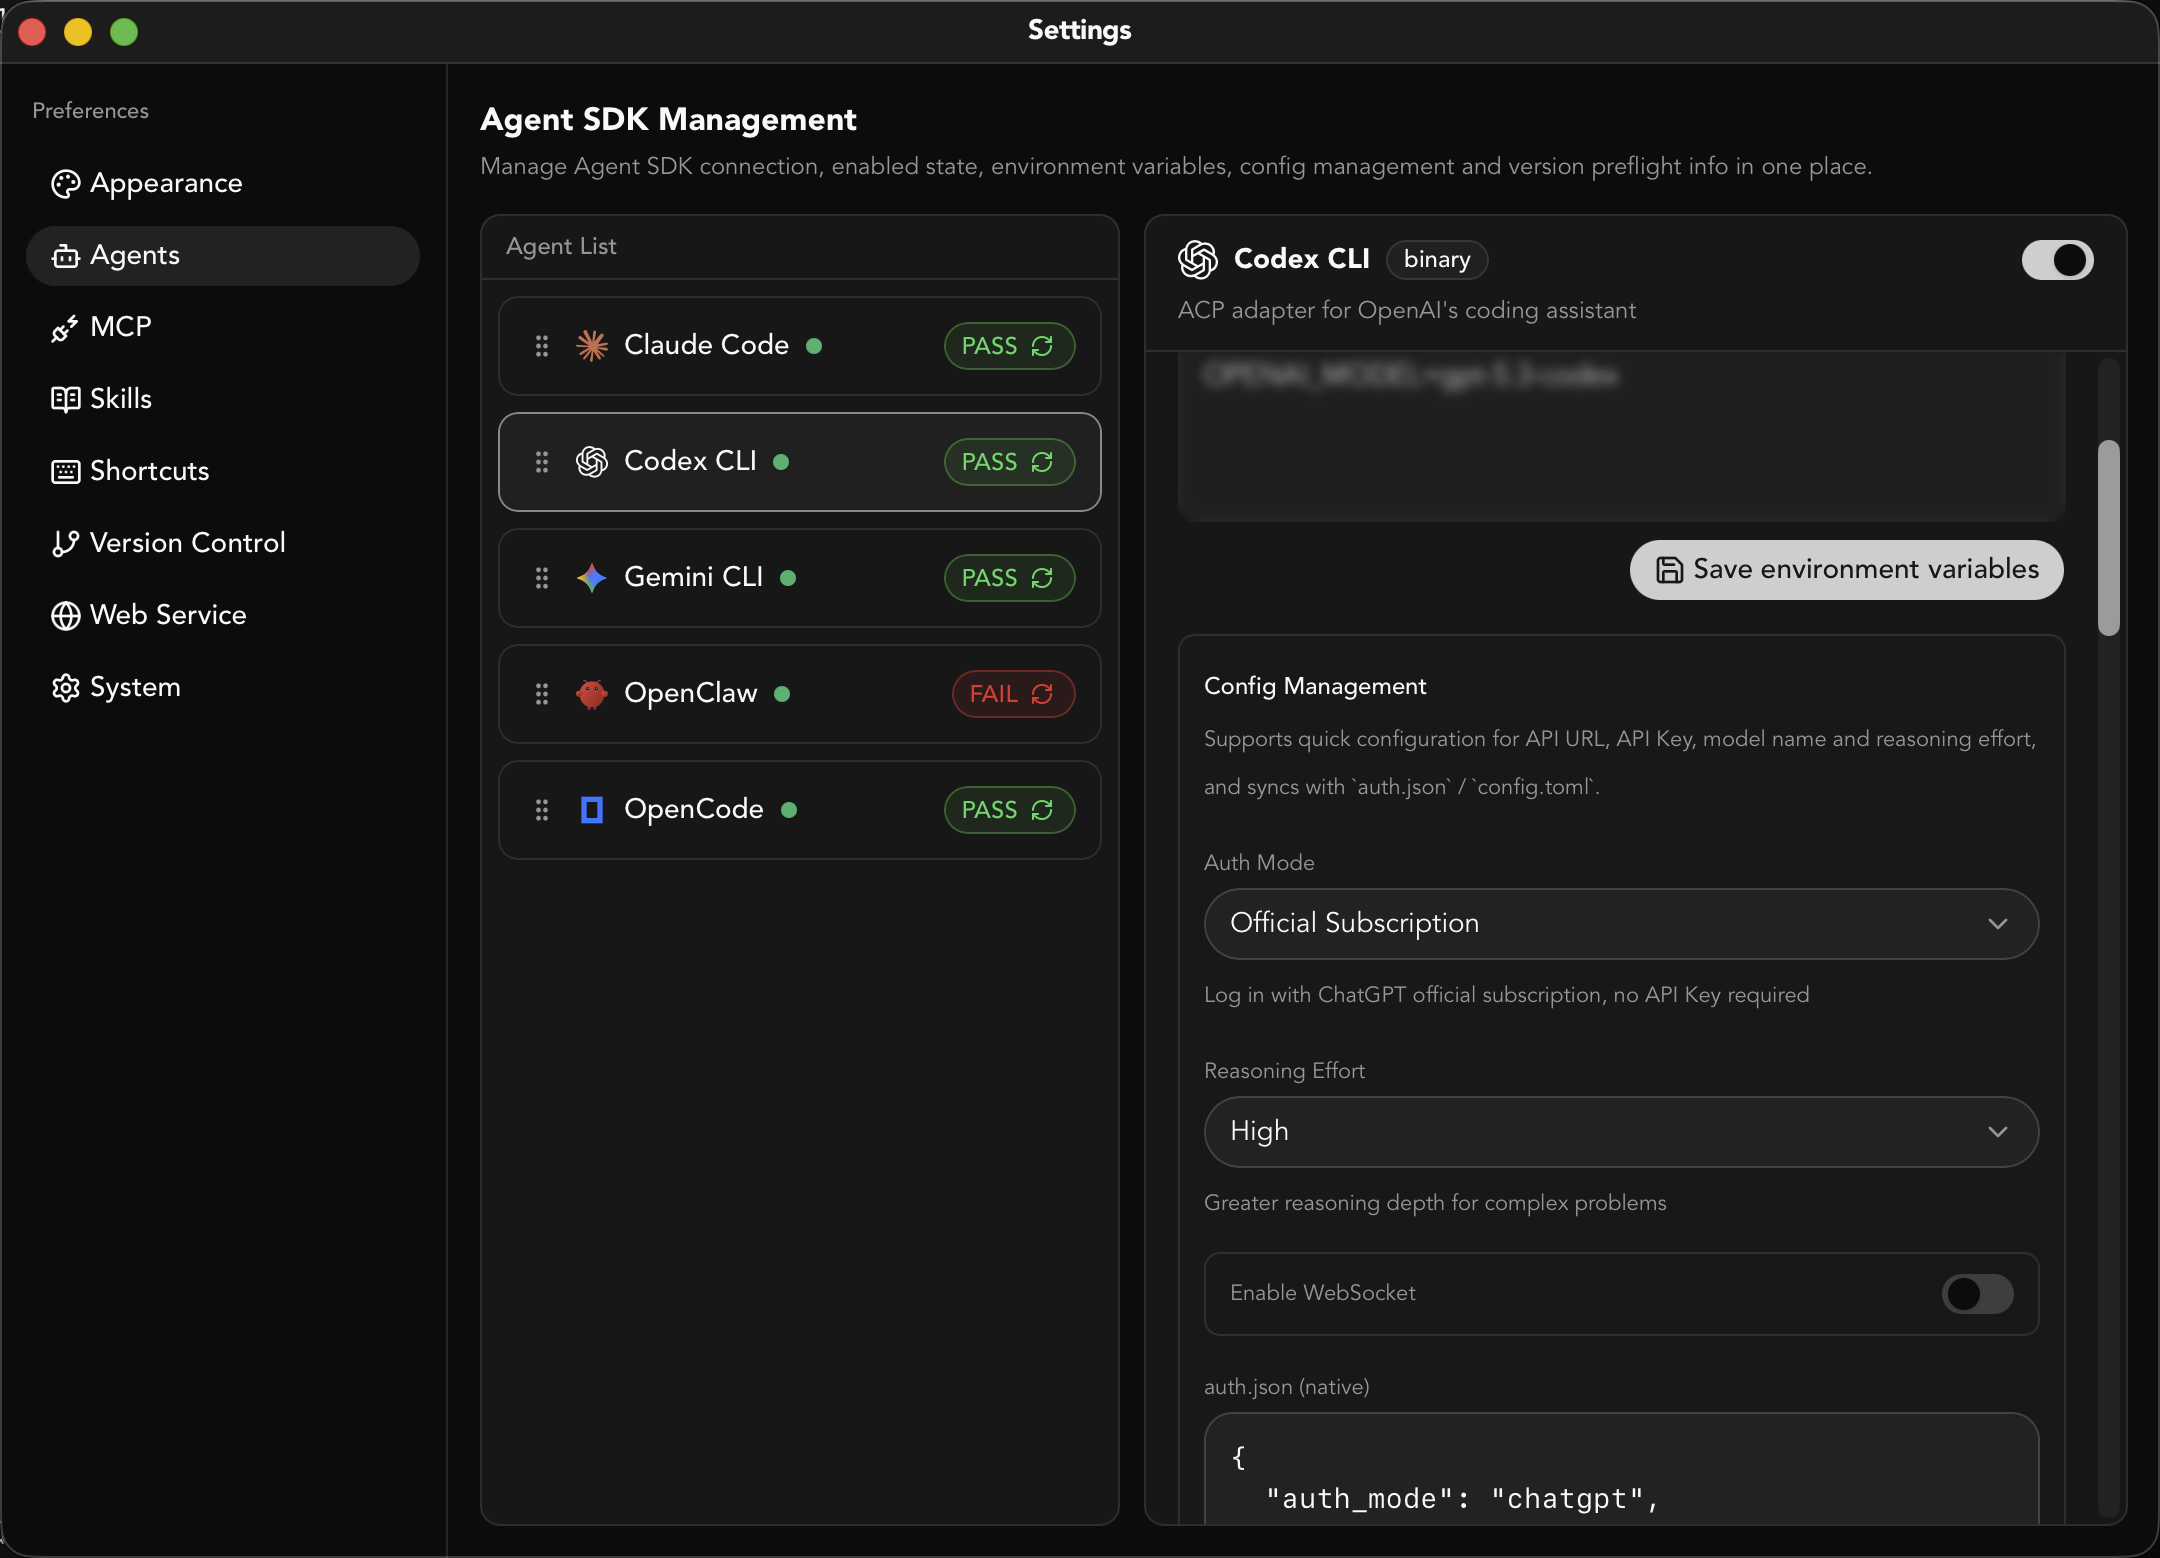Enable the WebSocket switch
The image size is (2160, 1558).
coord(1977,1294)
